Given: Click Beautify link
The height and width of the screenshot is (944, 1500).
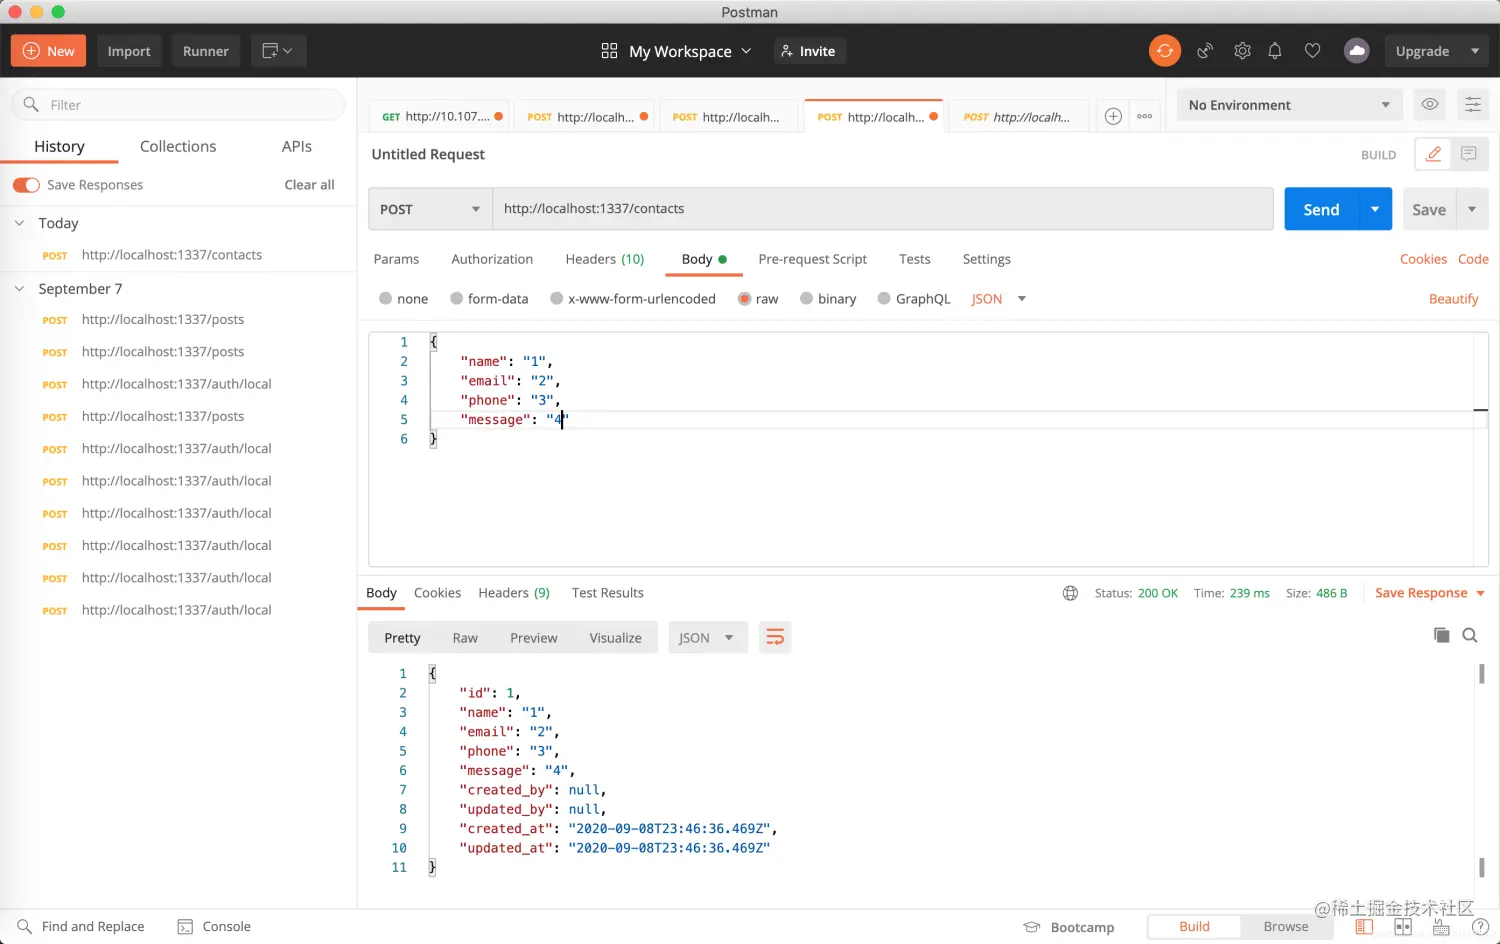Looking at the screenshot, I should (1453, 298).
